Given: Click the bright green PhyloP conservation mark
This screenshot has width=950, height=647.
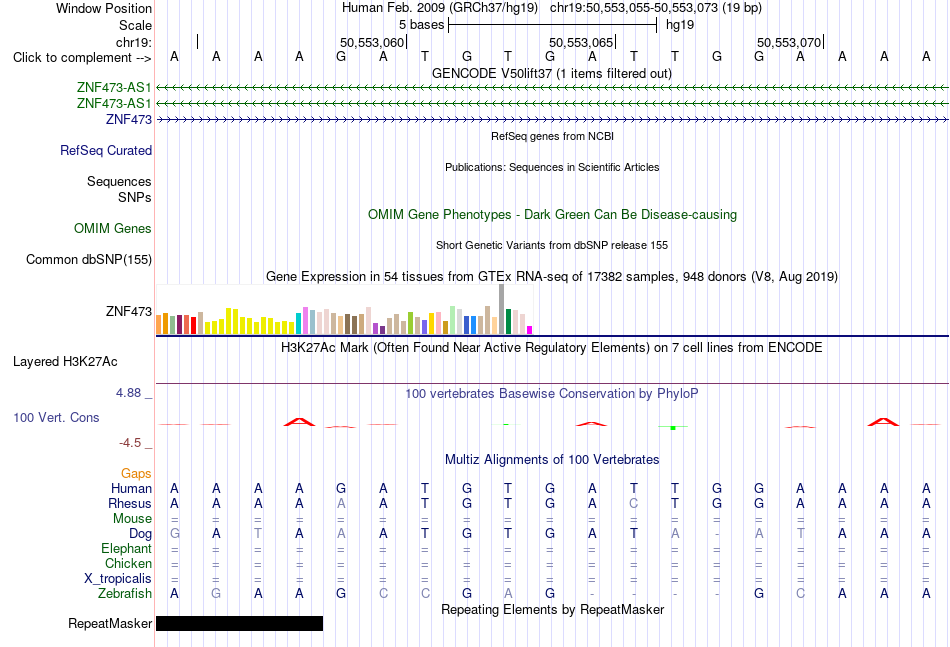Looking at the screenshot, I should point(673,428).
